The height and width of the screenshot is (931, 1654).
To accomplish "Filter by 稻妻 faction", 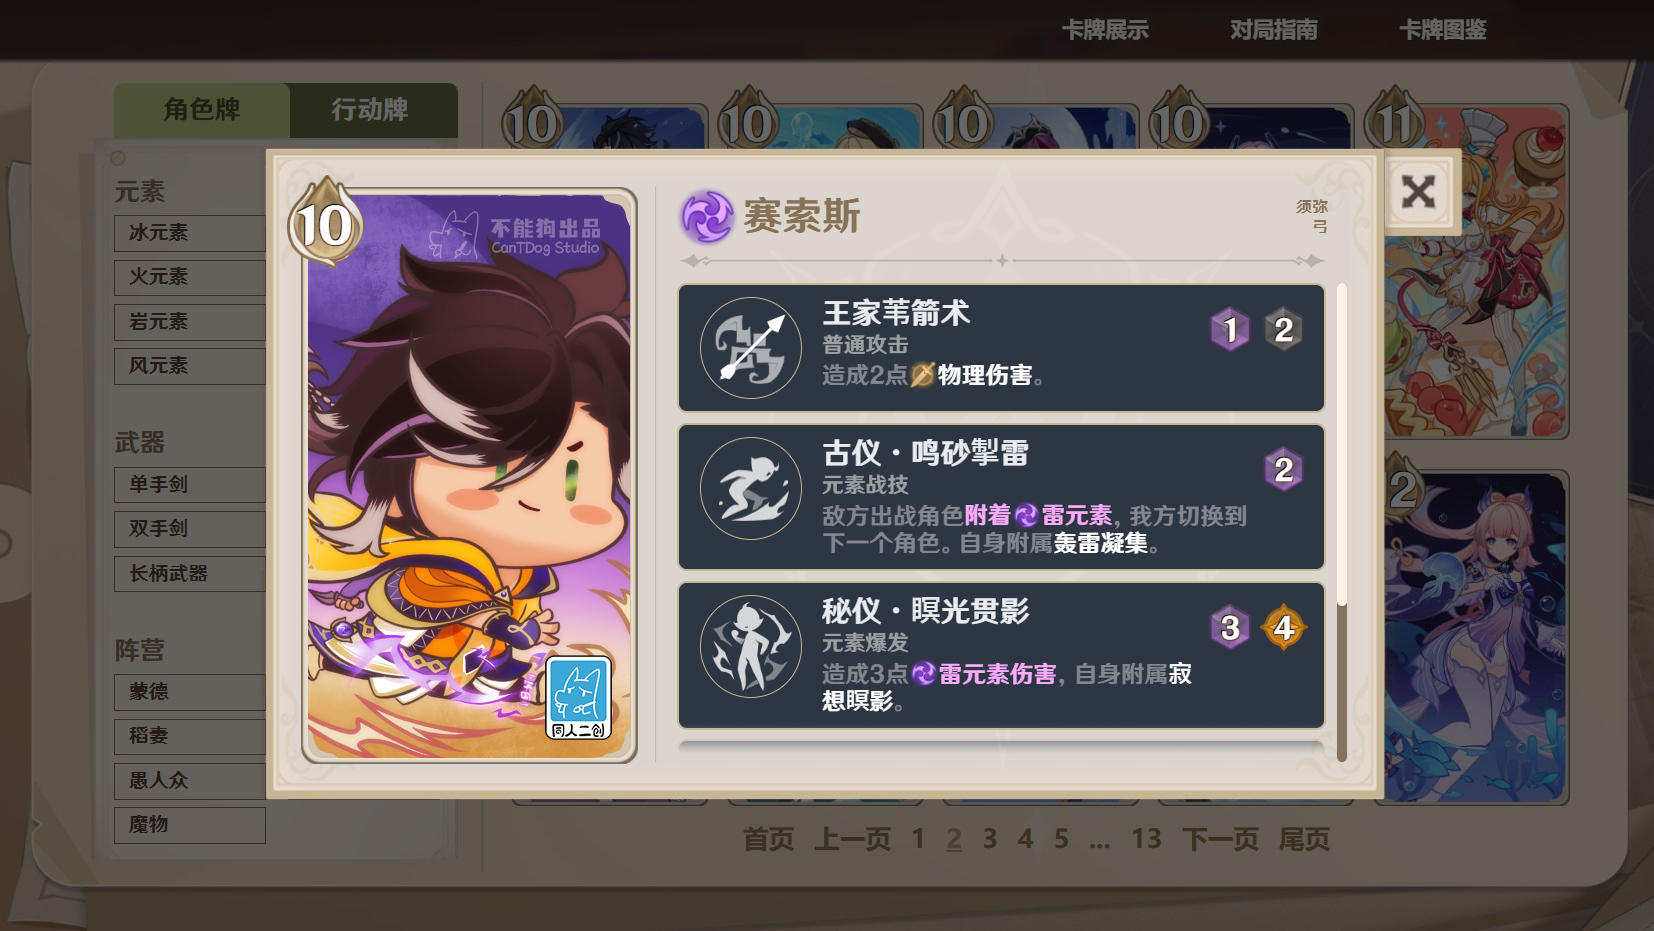I will tap(190, 736).
